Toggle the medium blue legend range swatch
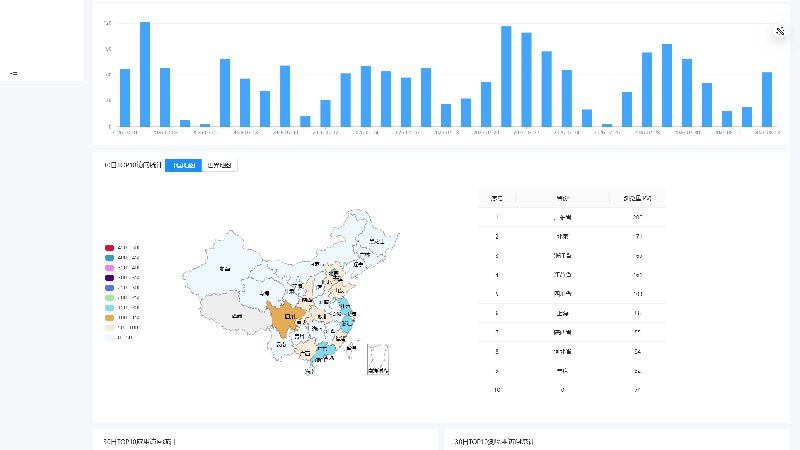Image resolution: width=800 pixels, height=450 pixels. [109, 288]
